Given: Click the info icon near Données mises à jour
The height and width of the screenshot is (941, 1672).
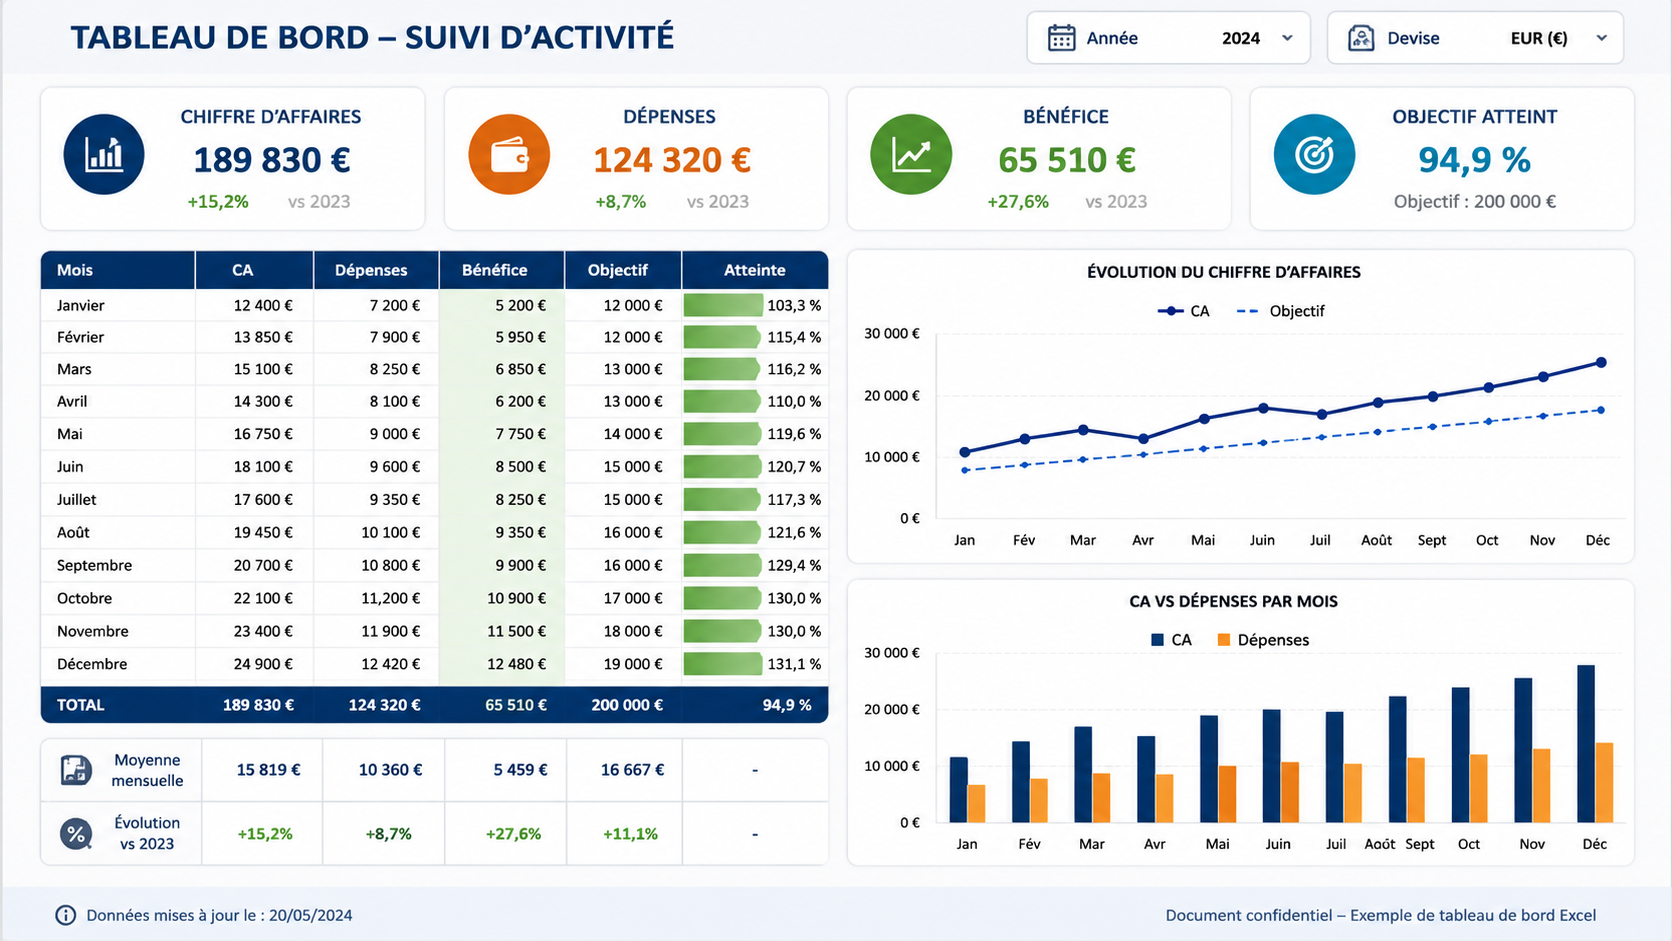Looking at the screenshot, I should (66, 915).
